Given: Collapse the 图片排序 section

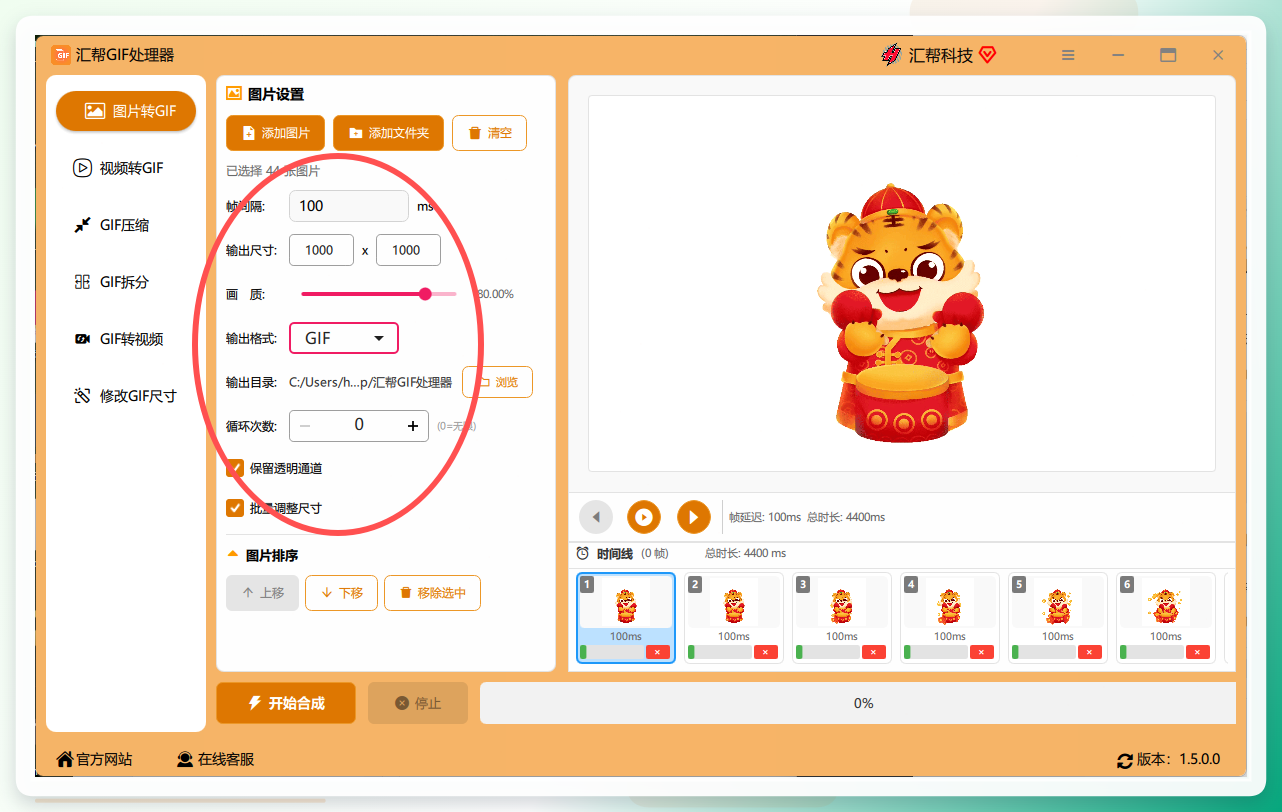Looking at the screenshot, I should 233,554.
